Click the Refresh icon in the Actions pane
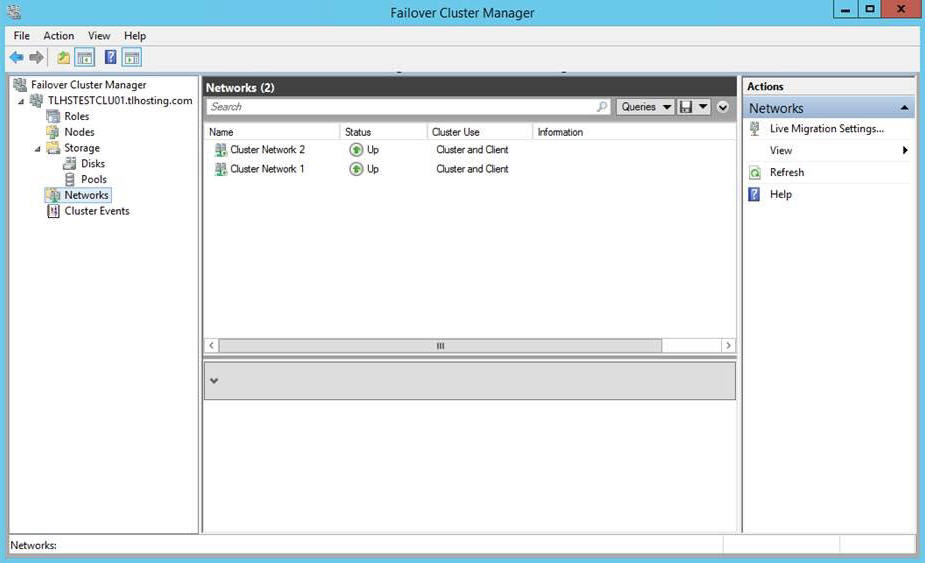The image size is (925, 563). (x=755, y=173)
